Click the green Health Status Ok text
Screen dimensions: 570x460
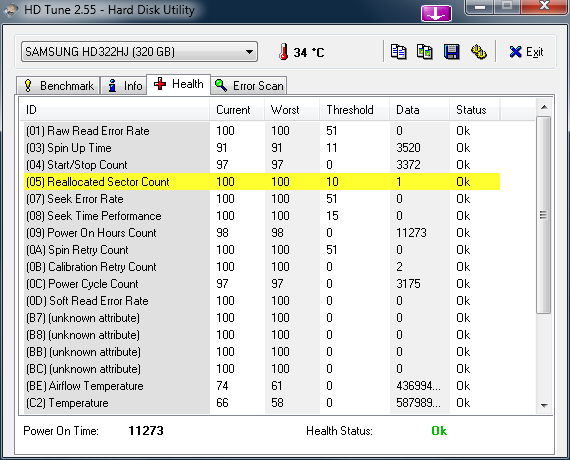[x=439, y=431]
